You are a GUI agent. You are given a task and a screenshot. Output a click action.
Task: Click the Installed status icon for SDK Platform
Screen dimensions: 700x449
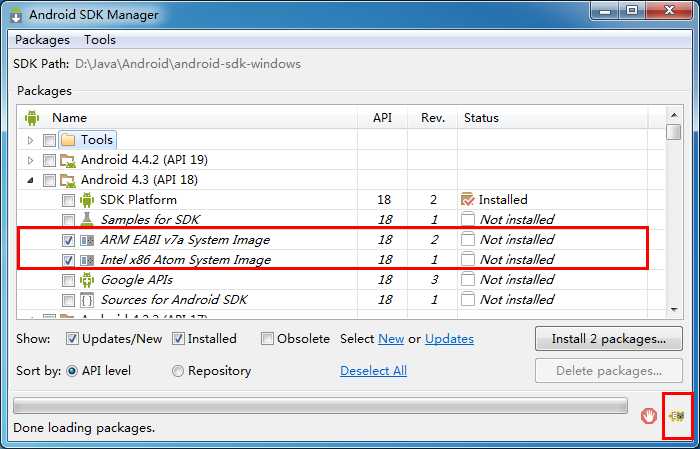(467, 200)
